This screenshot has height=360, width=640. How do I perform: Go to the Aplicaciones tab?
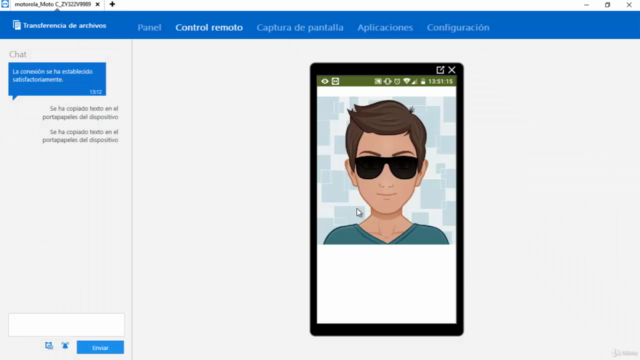pos(385,27)
